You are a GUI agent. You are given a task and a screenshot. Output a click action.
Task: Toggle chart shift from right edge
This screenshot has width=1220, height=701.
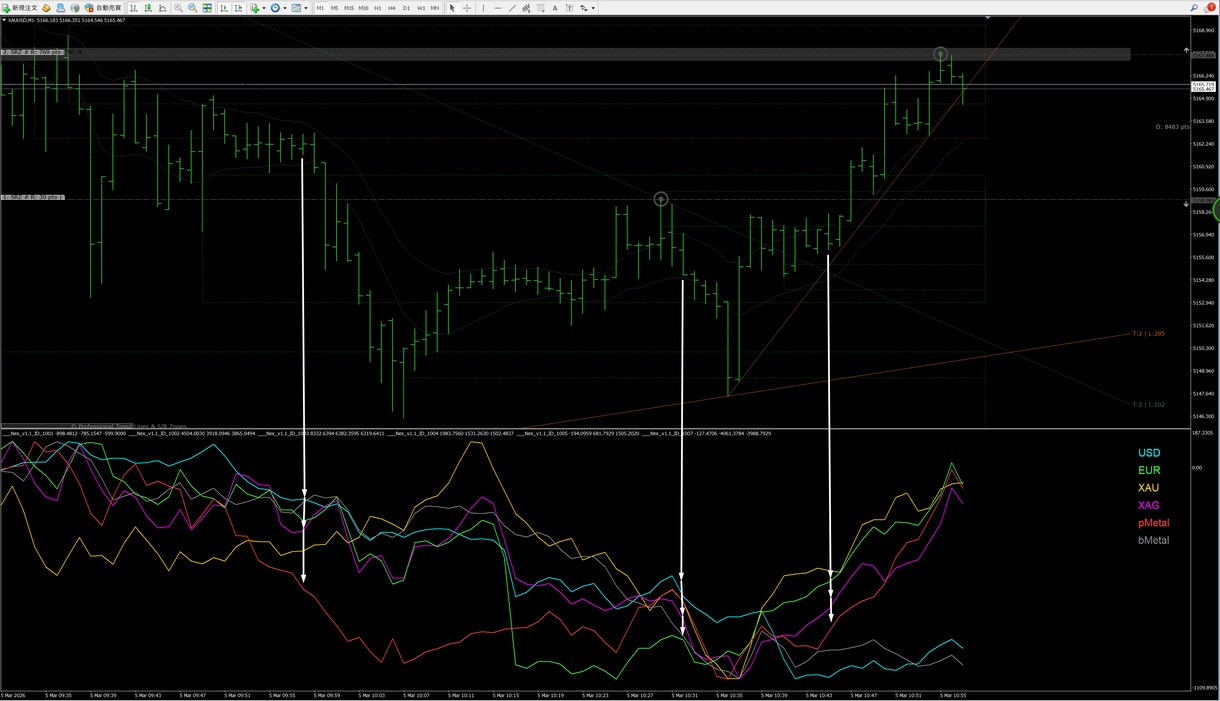(236, 8)
